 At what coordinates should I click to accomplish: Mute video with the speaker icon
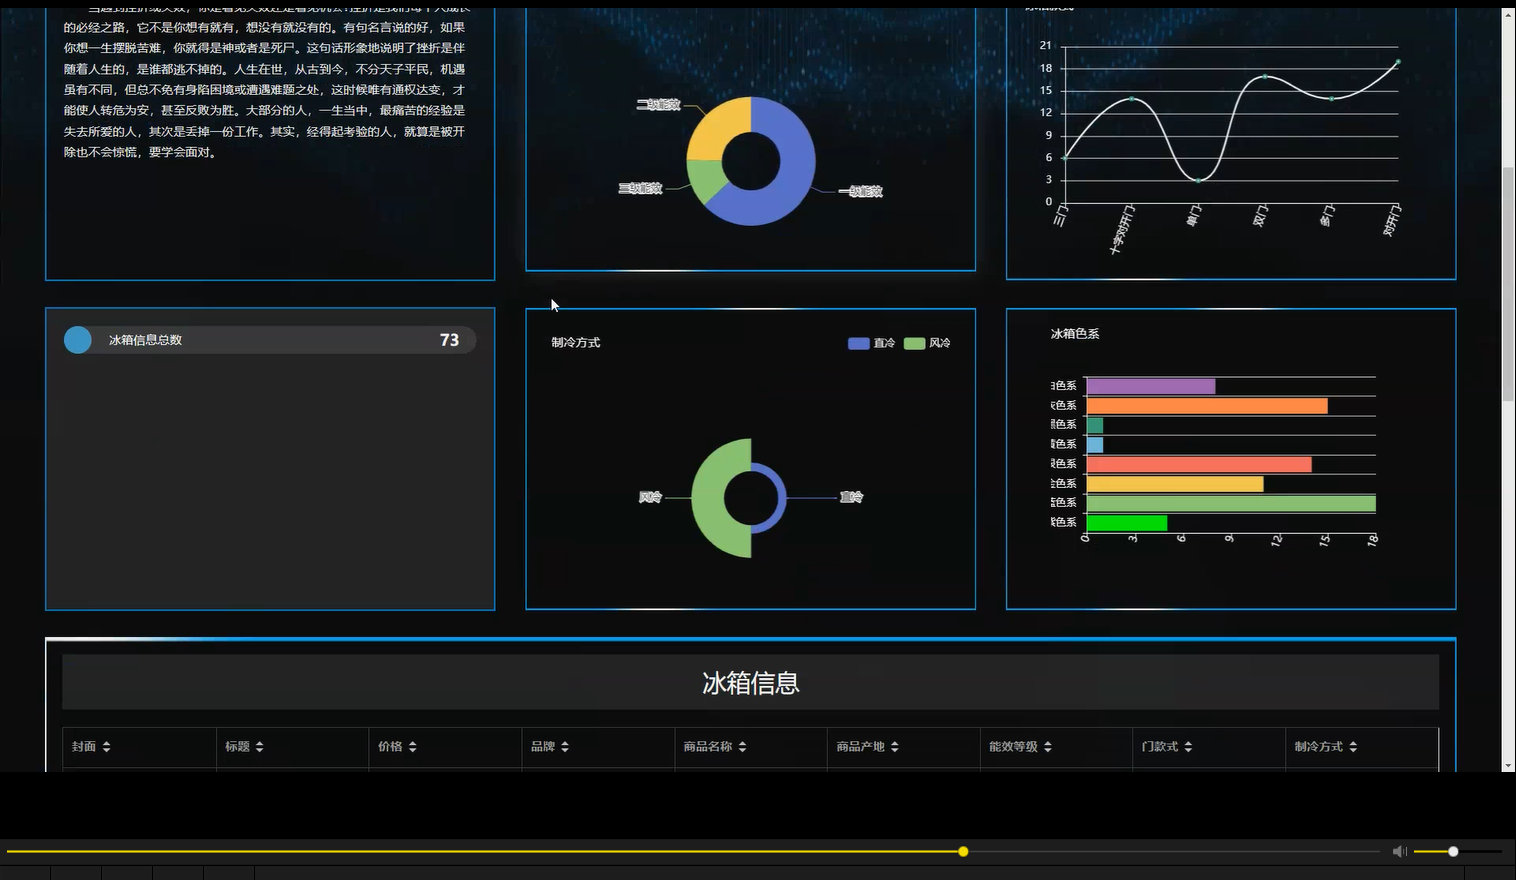(x=1399, y=851)
